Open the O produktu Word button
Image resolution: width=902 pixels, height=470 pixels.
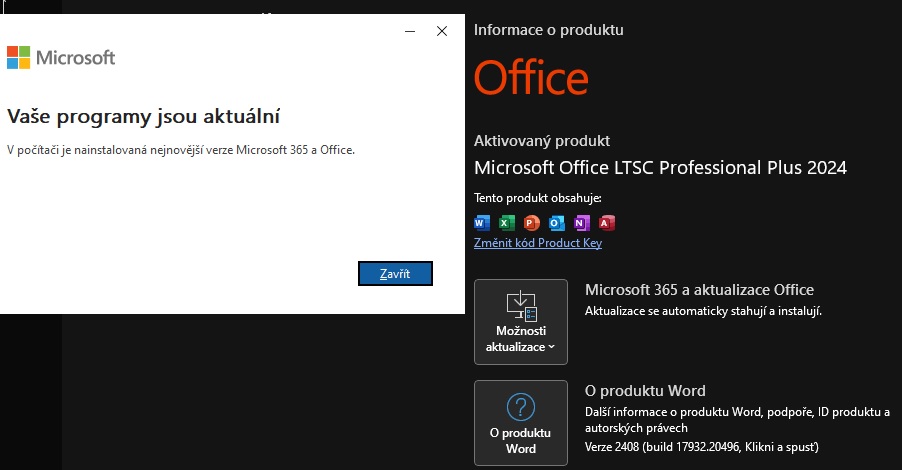pos(520,422)
